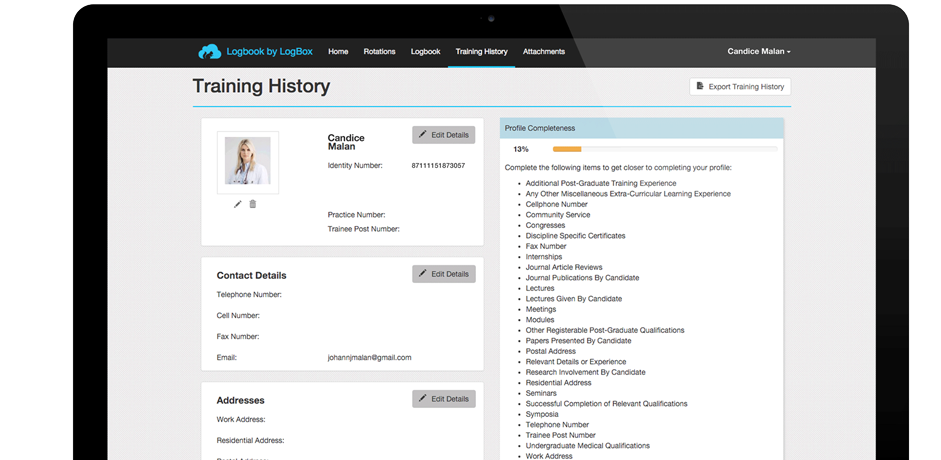Delete profile photo with trash icon
This screenshot has height=460, width=941.
253,204
